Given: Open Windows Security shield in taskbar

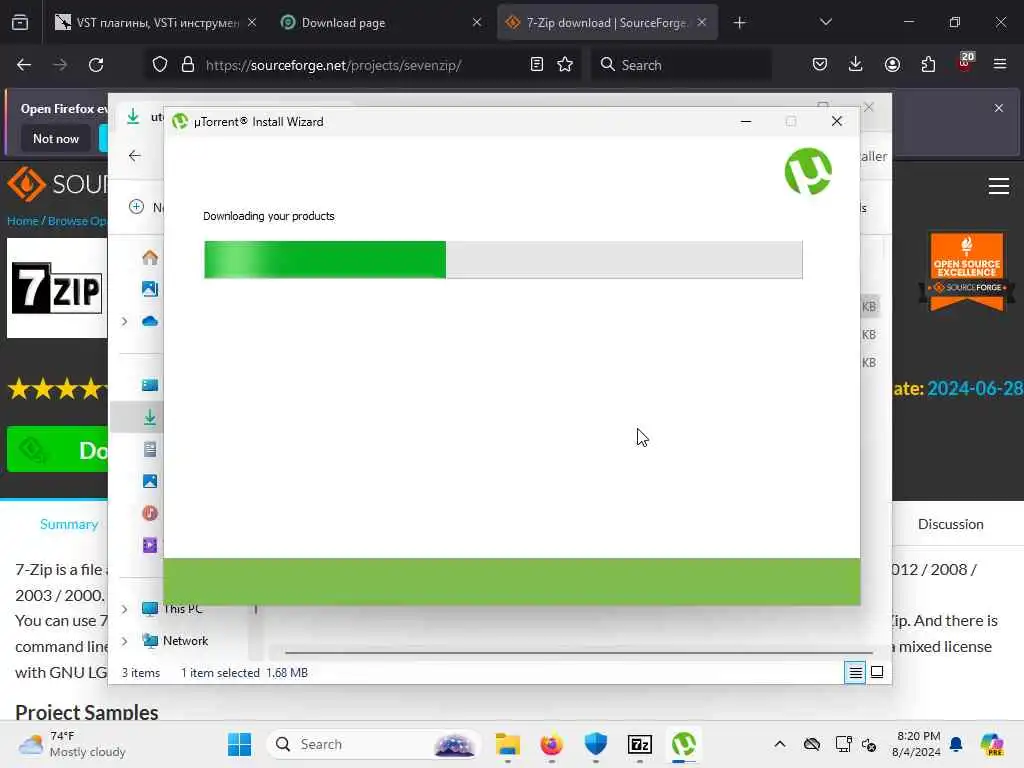Looking at the screenshot, I should (x=596, y=744).
